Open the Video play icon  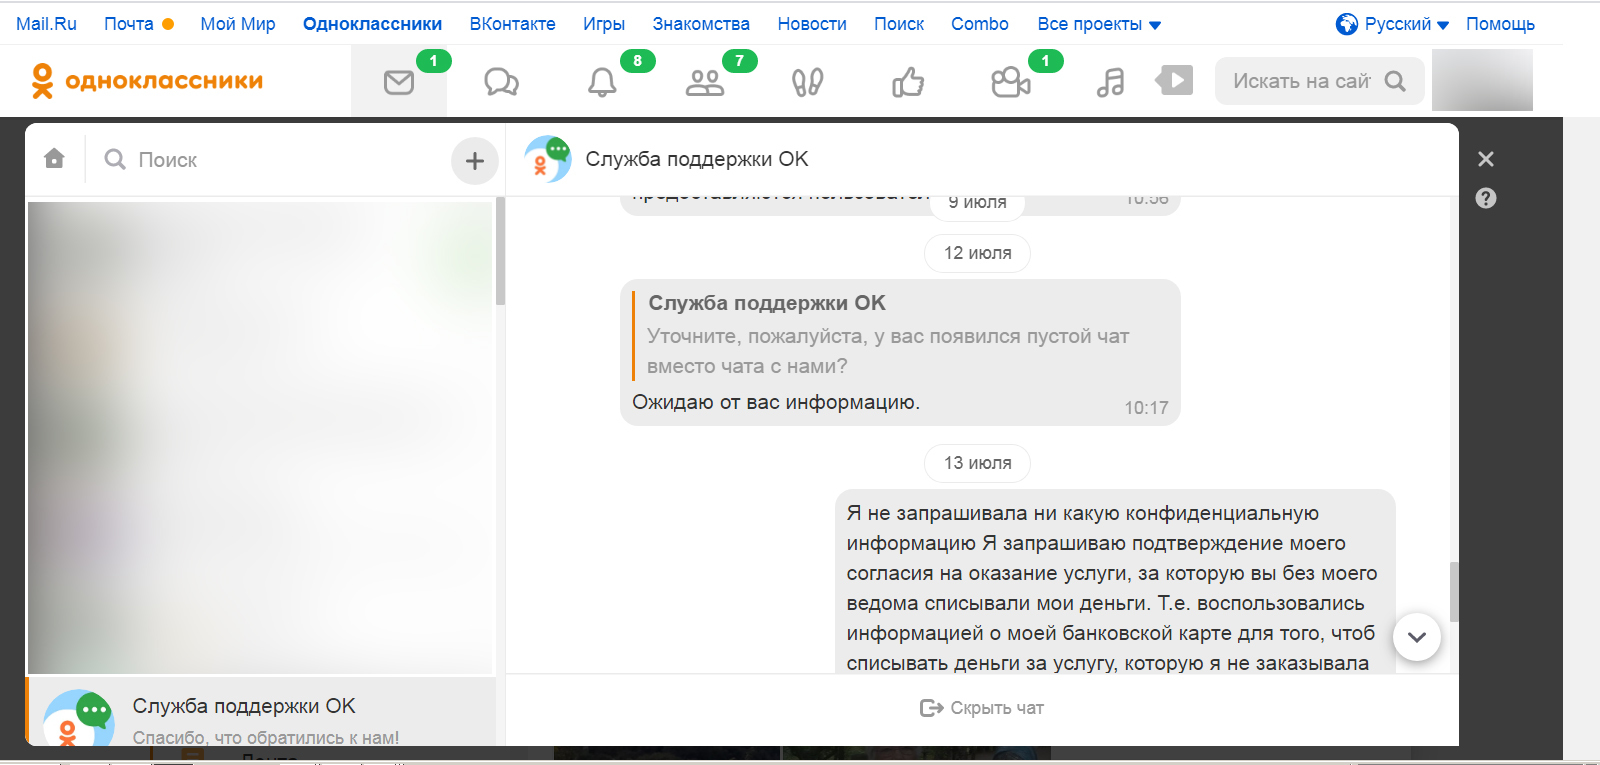[x=1175, y=80]
